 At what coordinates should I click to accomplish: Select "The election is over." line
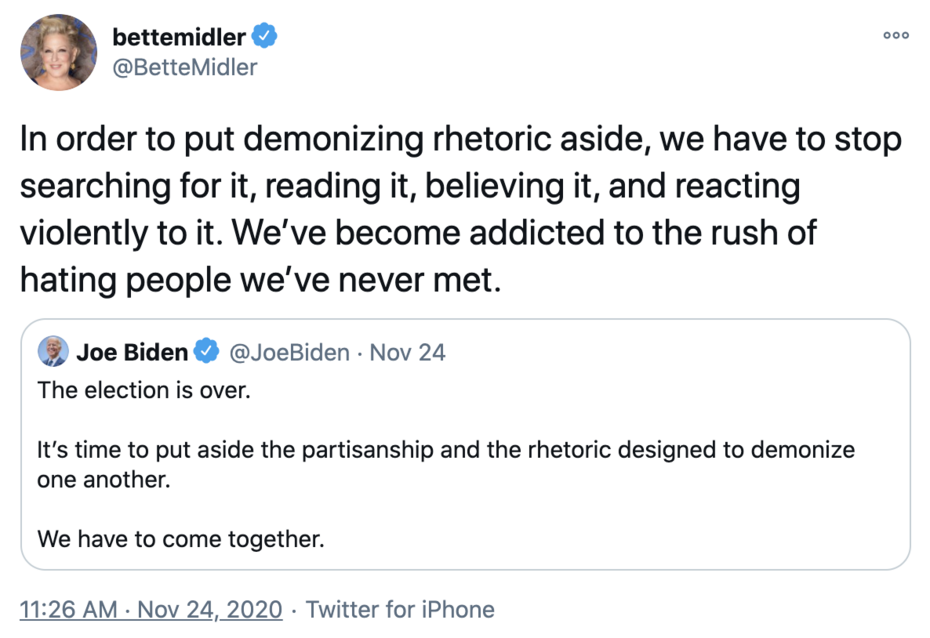tap(144, 389)
